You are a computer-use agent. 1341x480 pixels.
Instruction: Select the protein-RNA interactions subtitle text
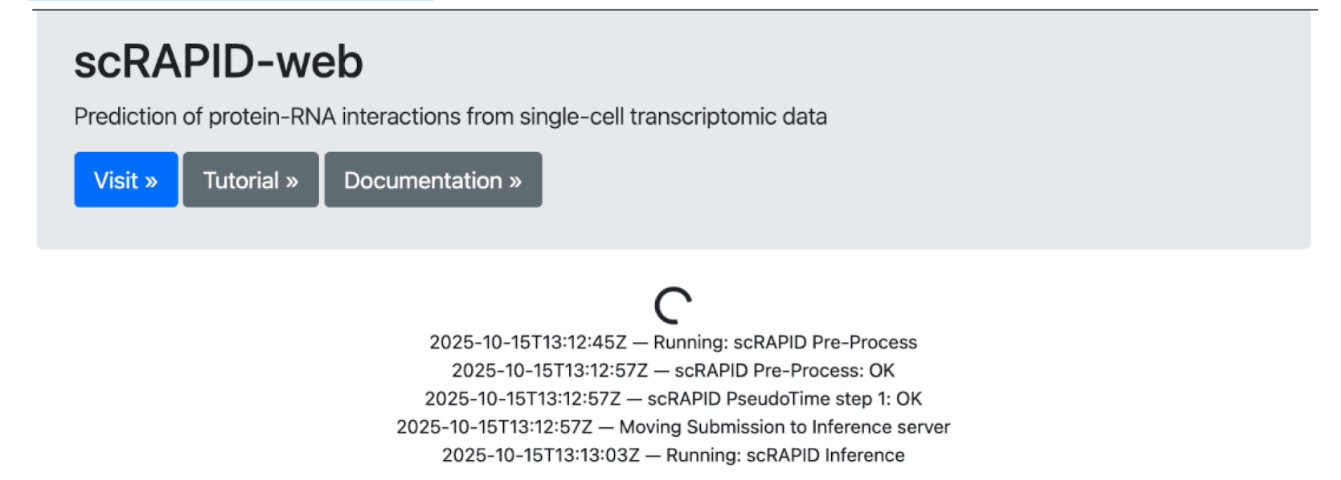(x=450, y=117)
